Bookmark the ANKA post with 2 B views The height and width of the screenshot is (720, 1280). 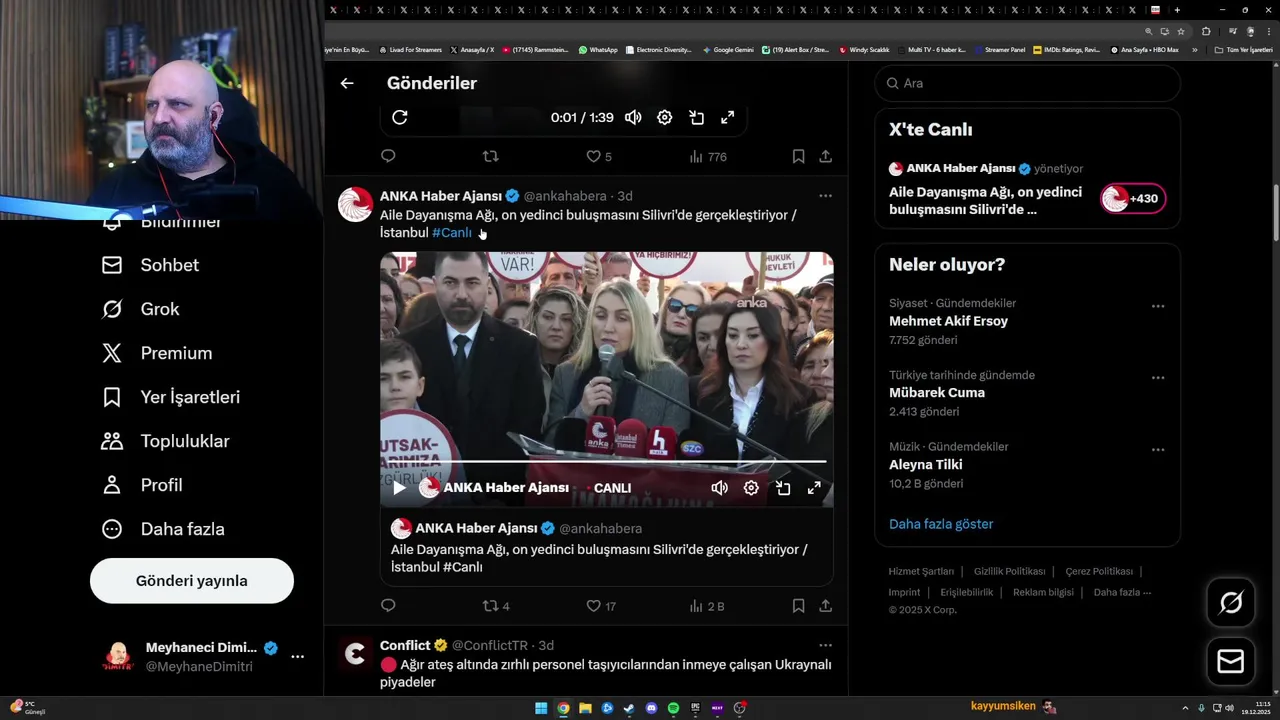pyautogui.click(x=798, y=605)
